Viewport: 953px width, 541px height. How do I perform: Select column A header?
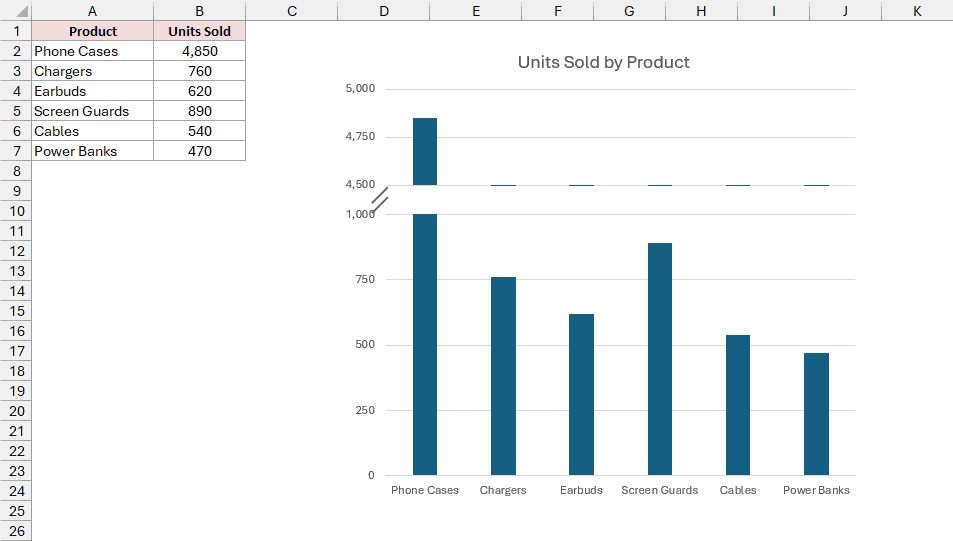tap(92, 10)
